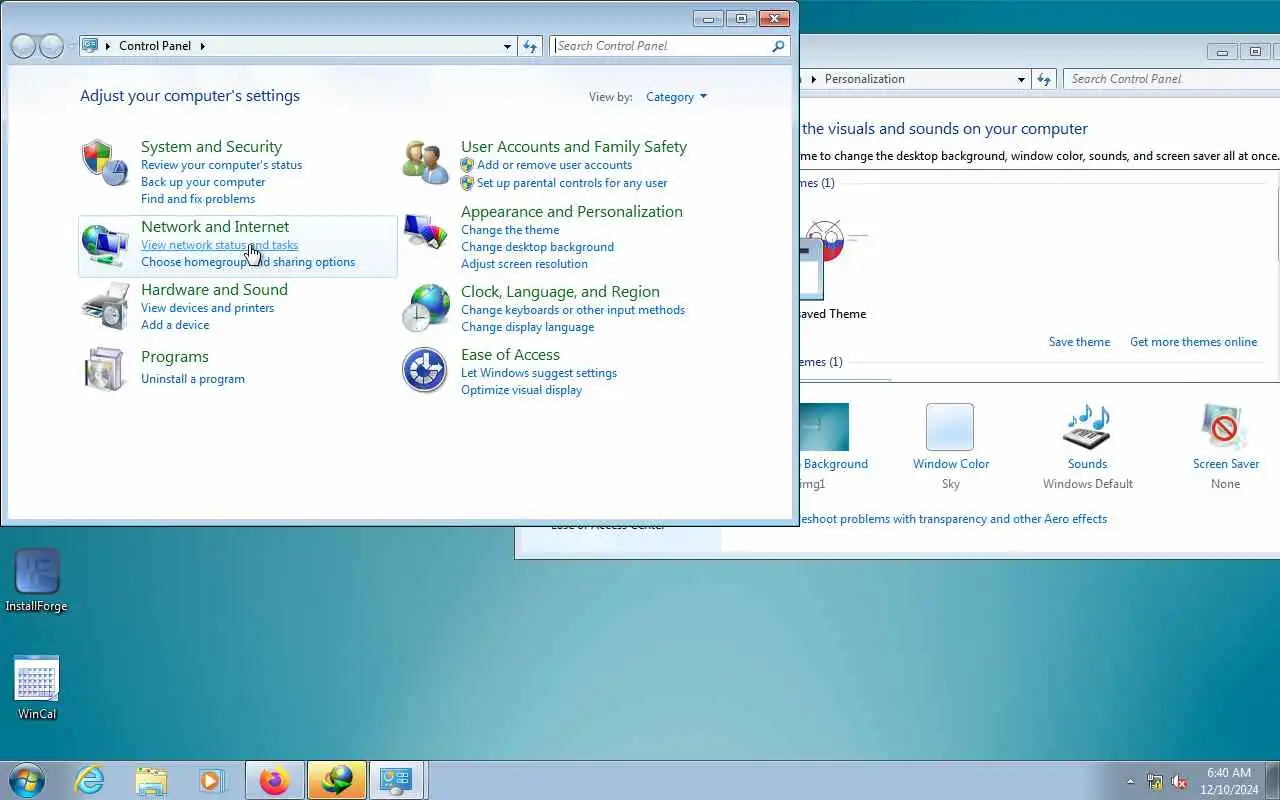Viewport: 1280px width, 800px height.
Task: Open the InstallForge desktop shortcut
Action: [x=37, y=581]
